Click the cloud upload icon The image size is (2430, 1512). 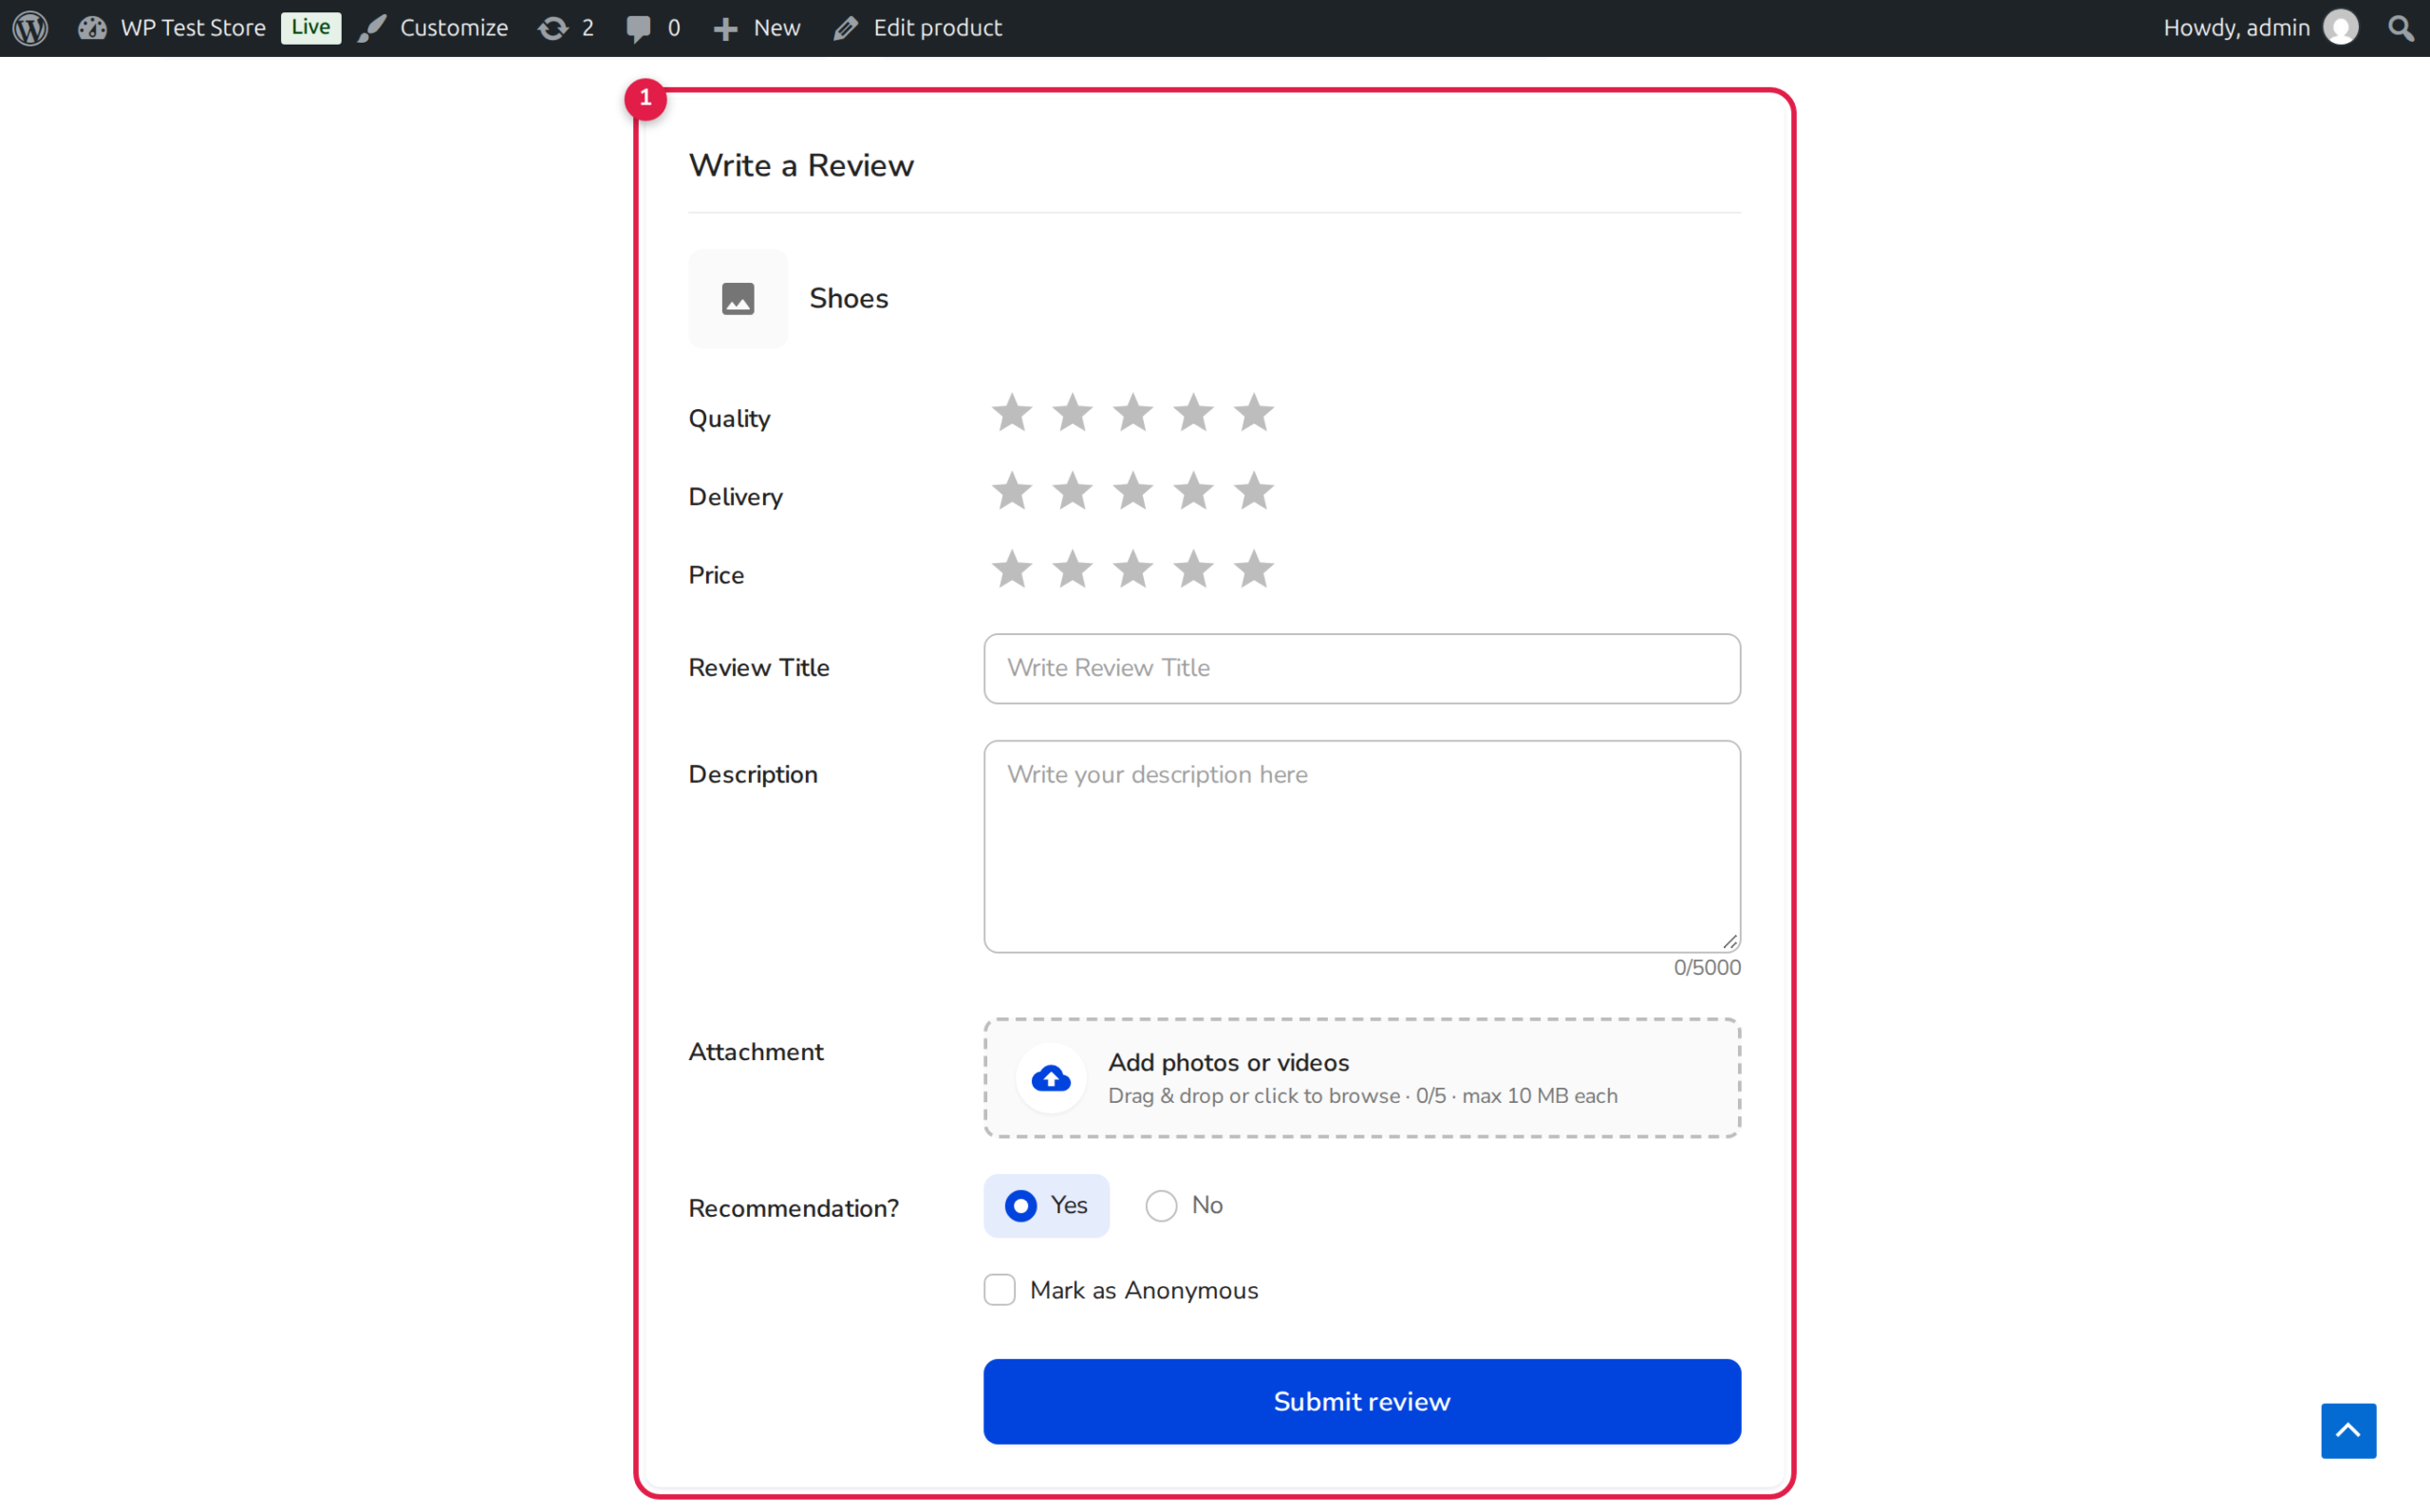pos(1051,1078)
